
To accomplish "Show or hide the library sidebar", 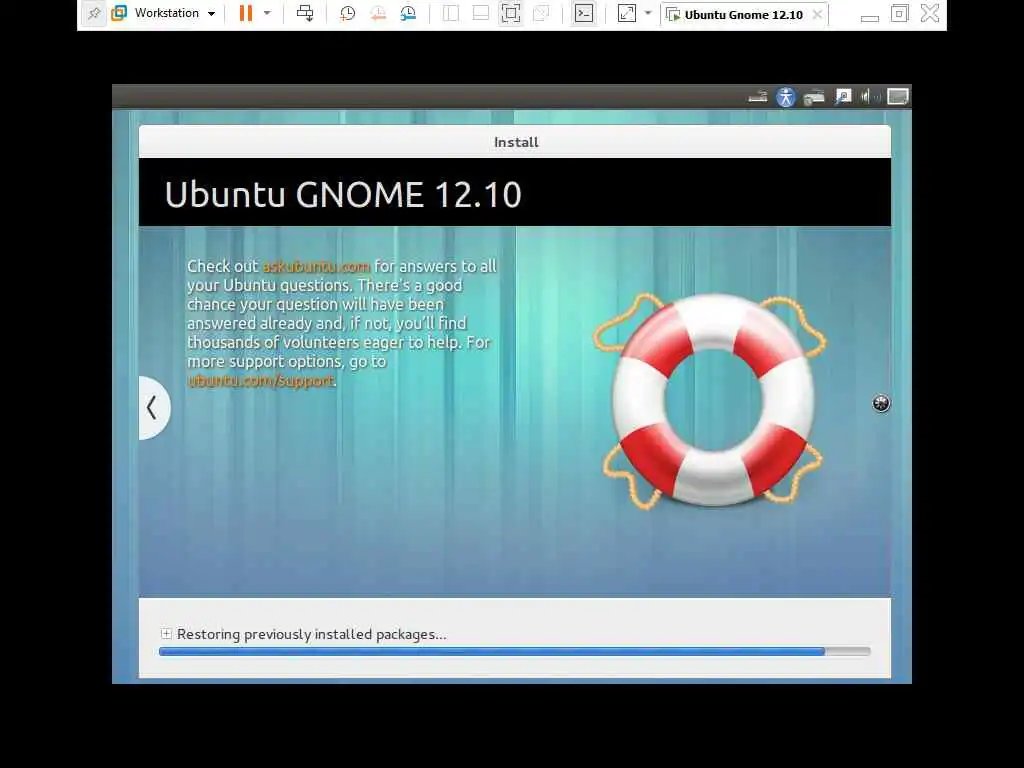I will click(451, 13).
